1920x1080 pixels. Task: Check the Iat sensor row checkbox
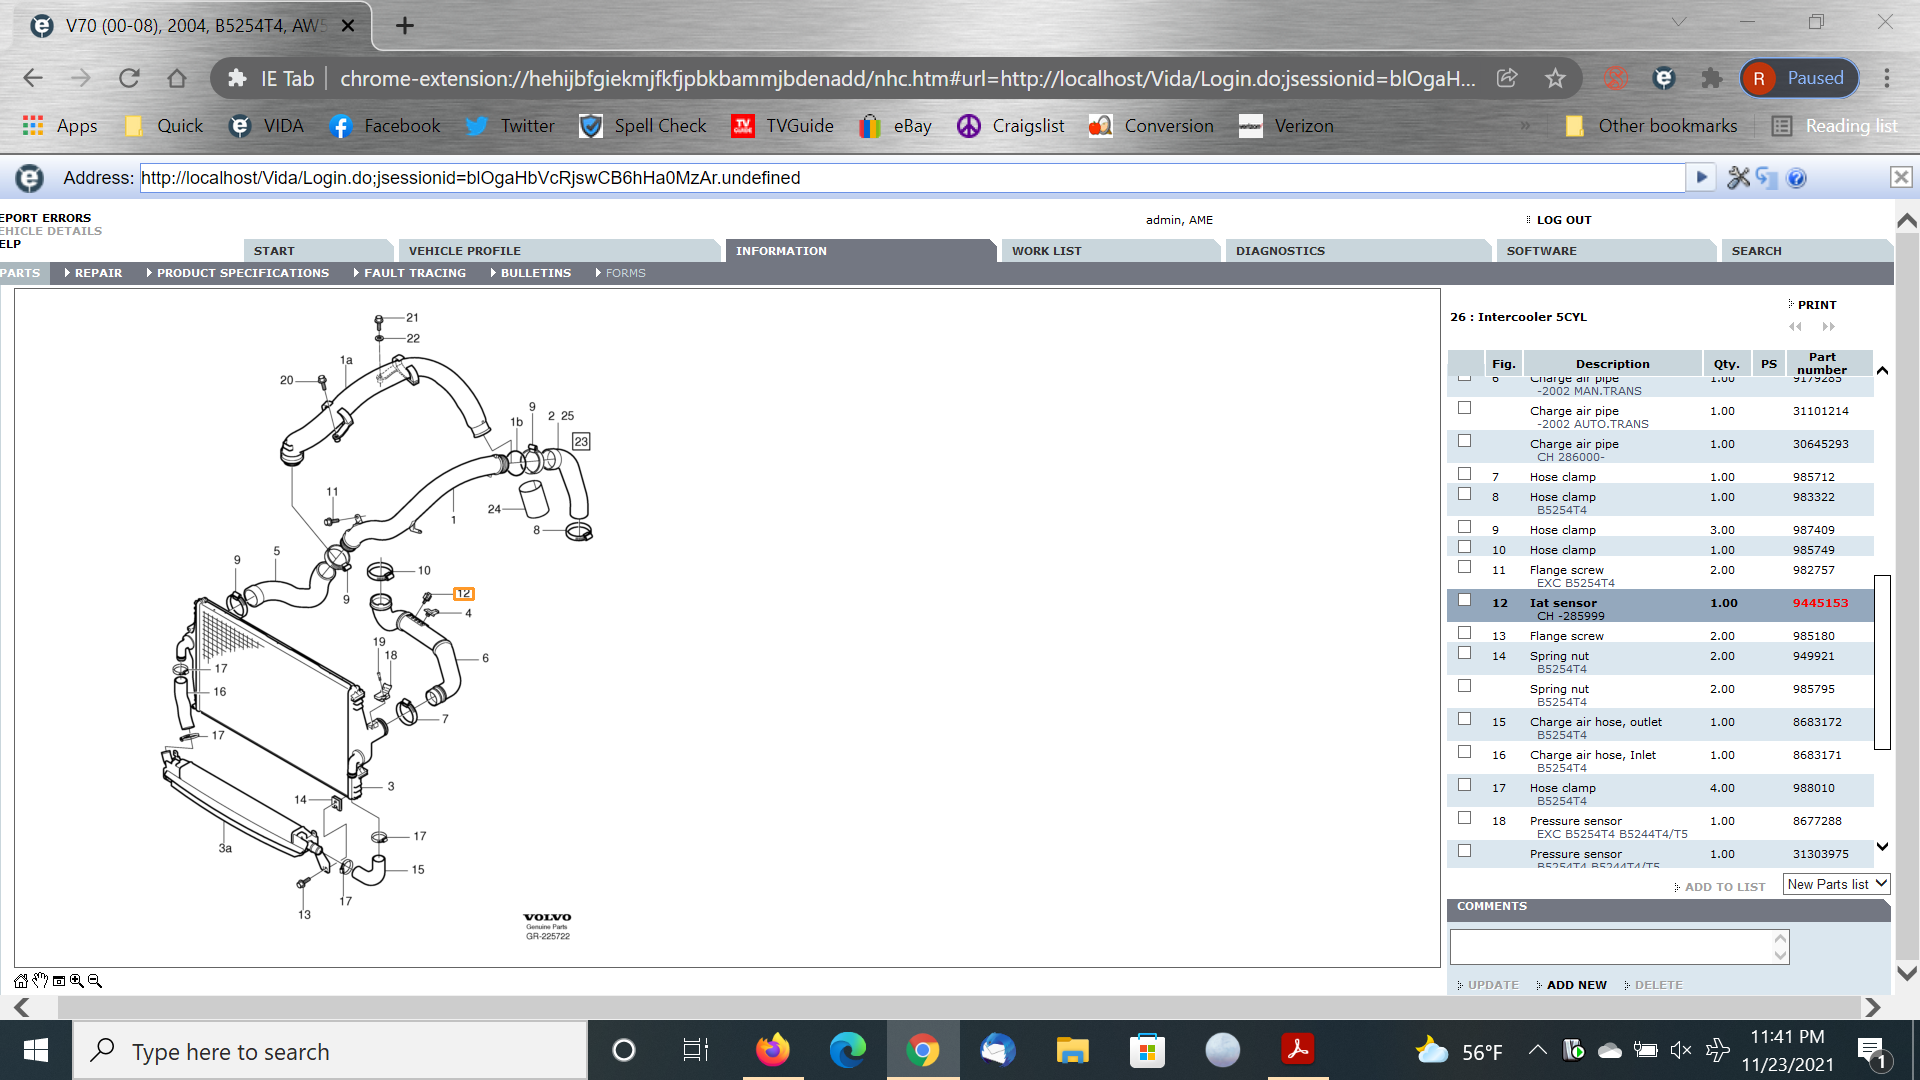tap(1464, 600)
